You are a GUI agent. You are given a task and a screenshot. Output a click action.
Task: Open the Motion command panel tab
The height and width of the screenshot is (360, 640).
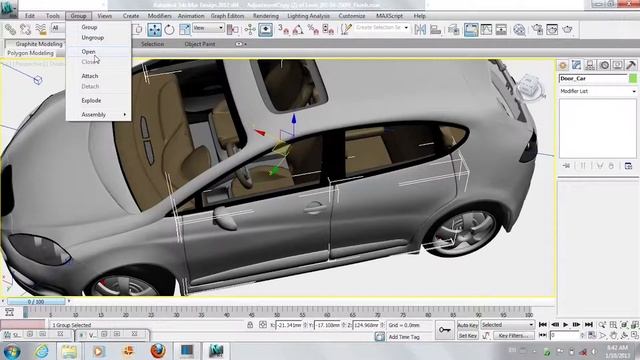point(604,65)
